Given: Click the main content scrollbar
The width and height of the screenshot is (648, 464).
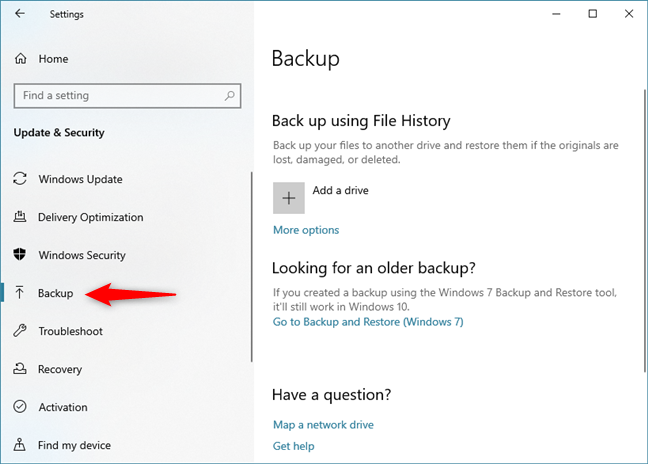Looking at the screenshot, I should pos(645,231).
